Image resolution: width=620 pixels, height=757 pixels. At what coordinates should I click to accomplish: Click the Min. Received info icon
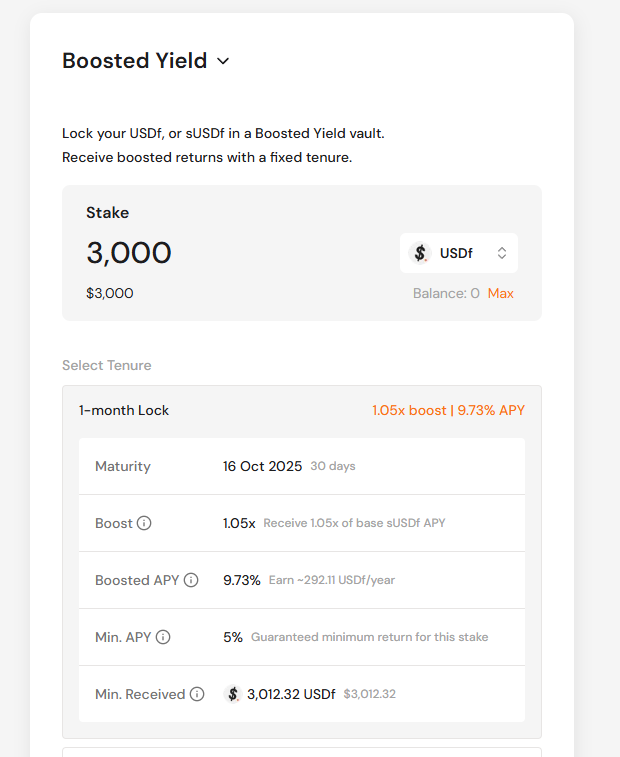click(x=197, y=694)
